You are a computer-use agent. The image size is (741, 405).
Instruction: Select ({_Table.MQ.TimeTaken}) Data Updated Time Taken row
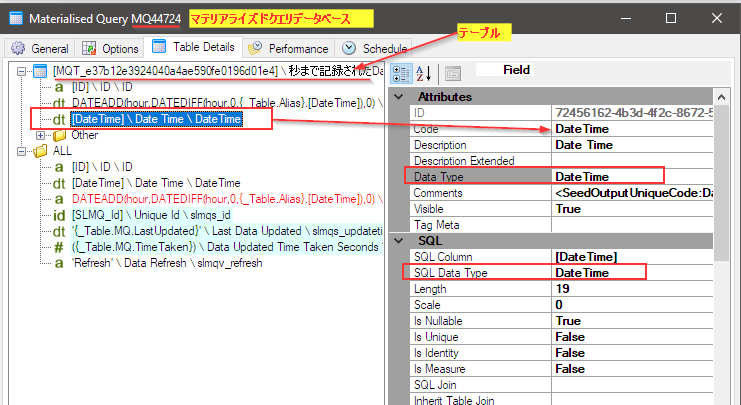[227, 247]
